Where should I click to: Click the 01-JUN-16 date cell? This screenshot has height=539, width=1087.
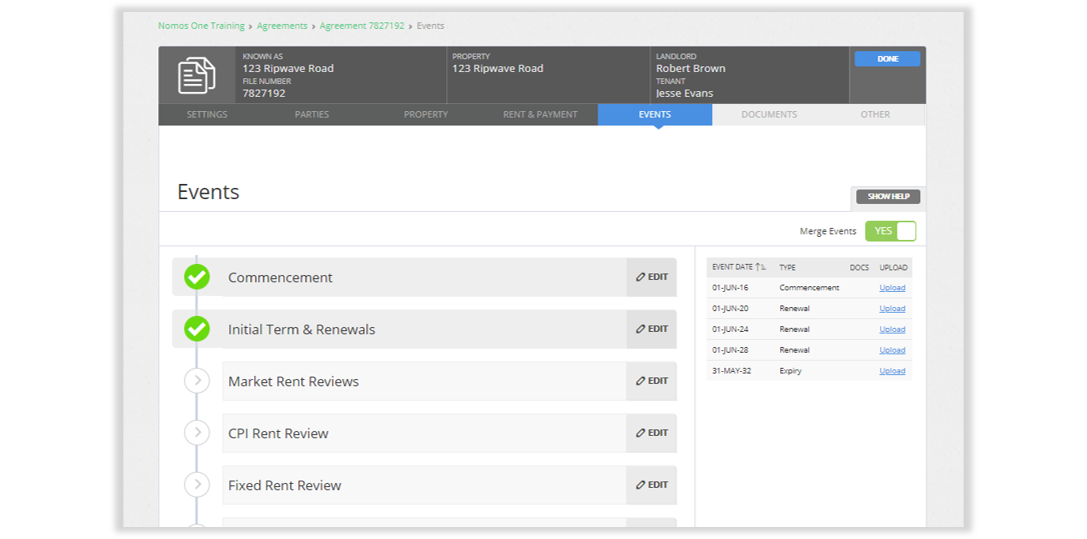coord(730,288)
